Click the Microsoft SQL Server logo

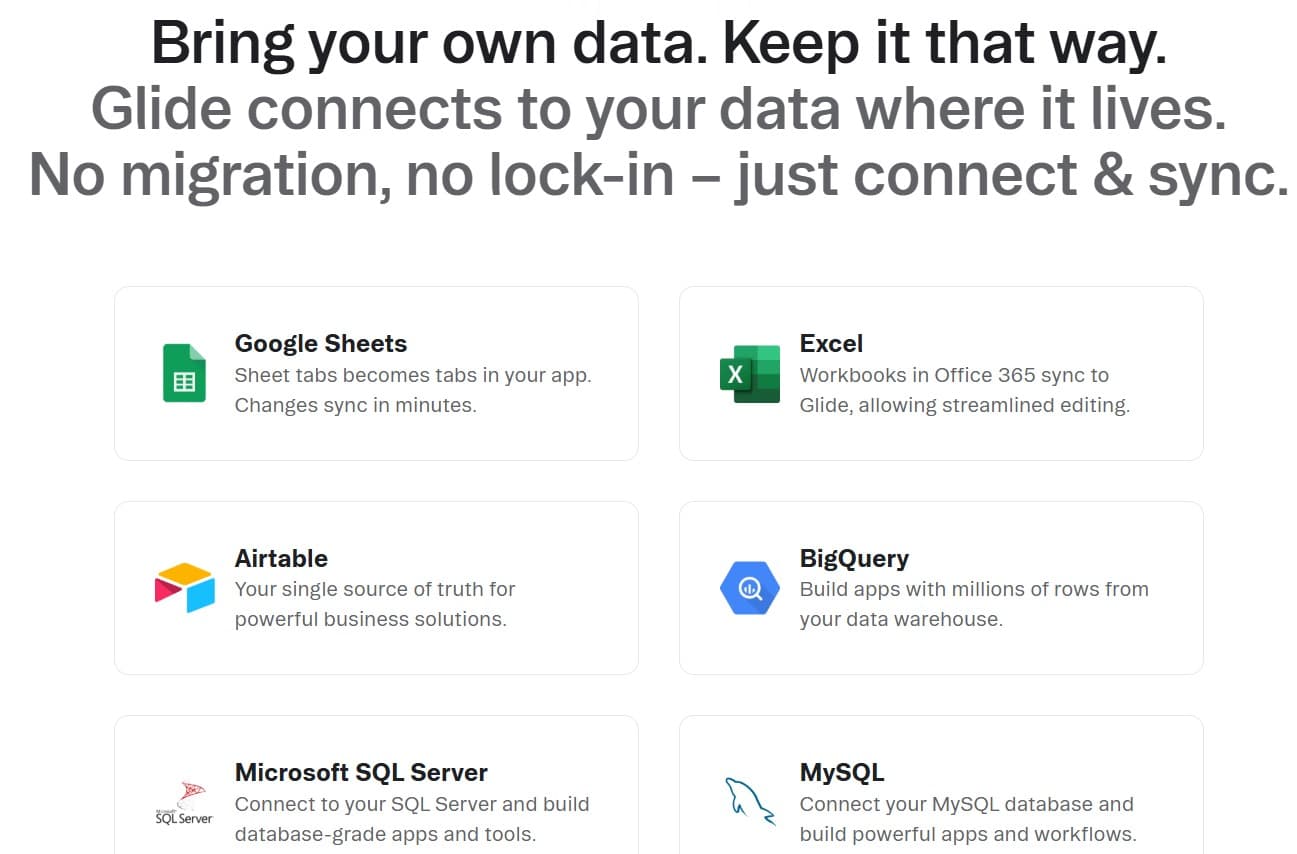coord(184,802)
